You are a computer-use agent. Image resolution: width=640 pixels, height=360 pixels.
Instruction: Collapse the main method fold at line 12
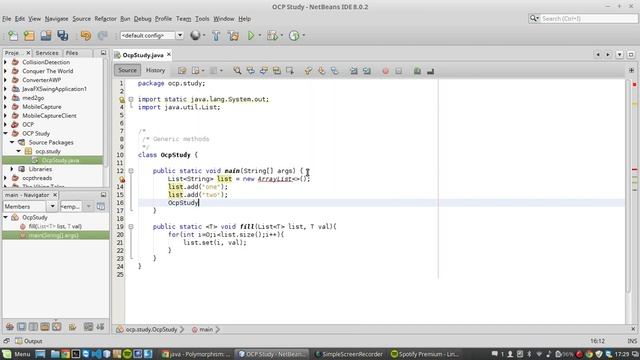pos(131,171)
